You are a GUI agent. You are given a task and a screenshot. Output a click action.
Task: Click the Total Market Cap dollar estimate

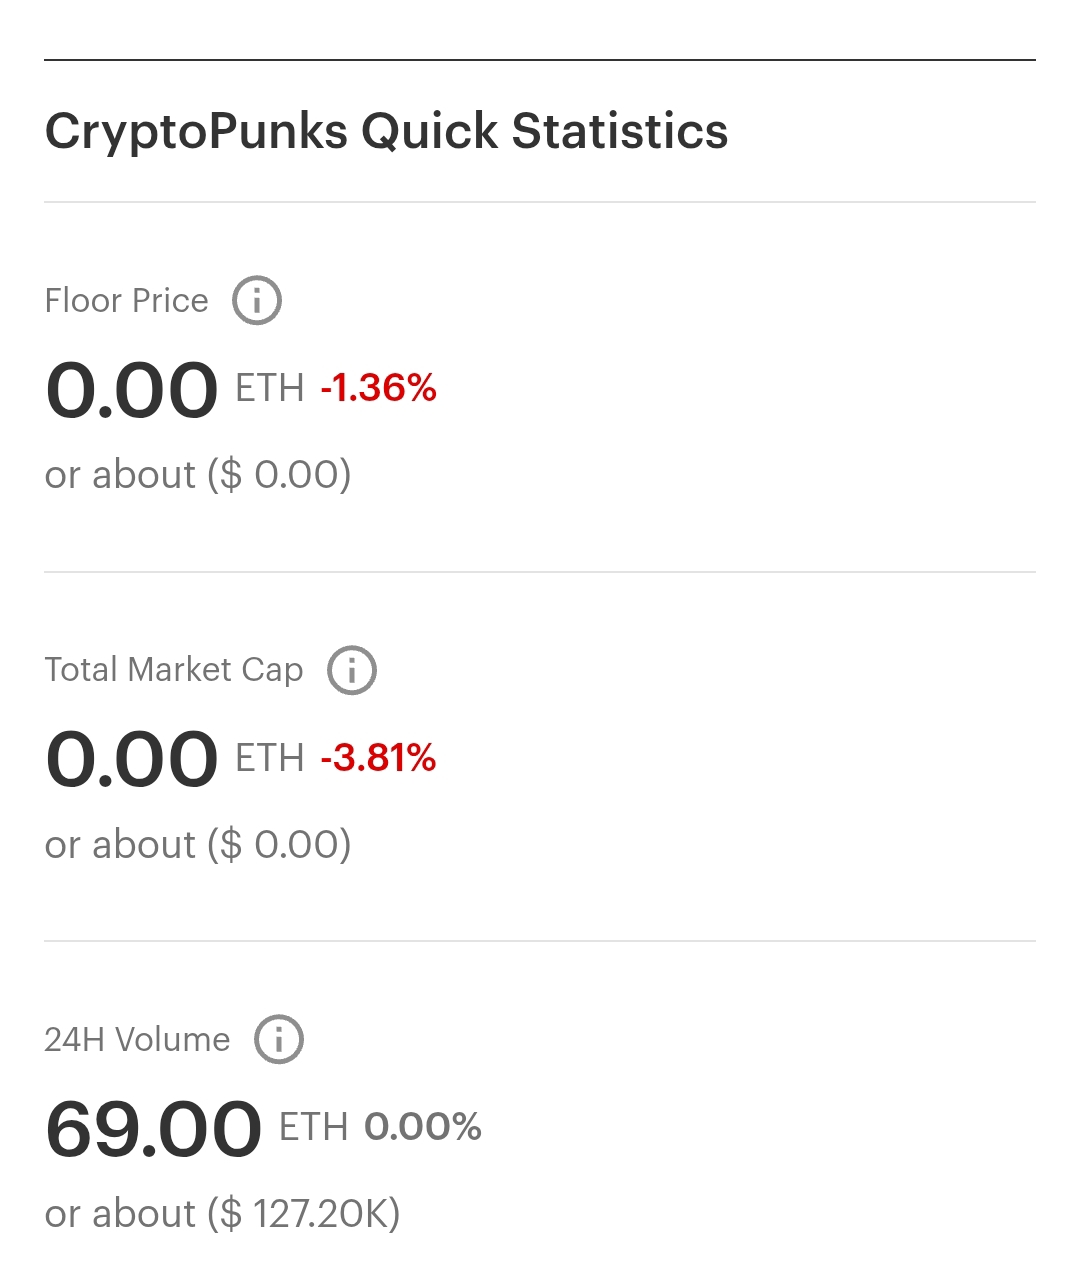pos(198,845)
